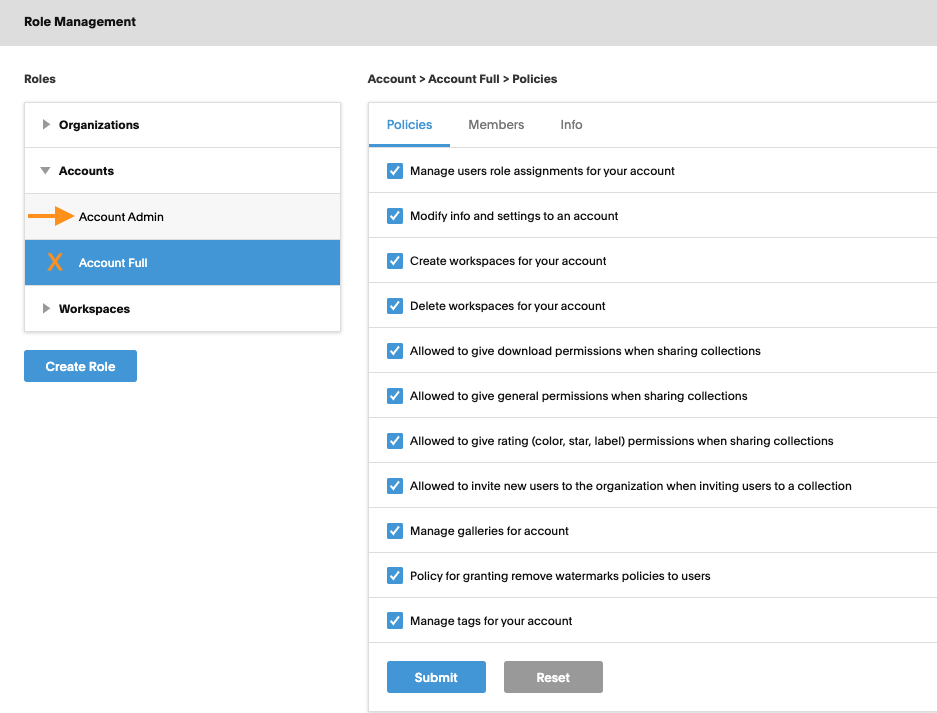Screen dimensions: 937x713
Task: Uncheck Modify info and settings checkbox
Action: 395,216
